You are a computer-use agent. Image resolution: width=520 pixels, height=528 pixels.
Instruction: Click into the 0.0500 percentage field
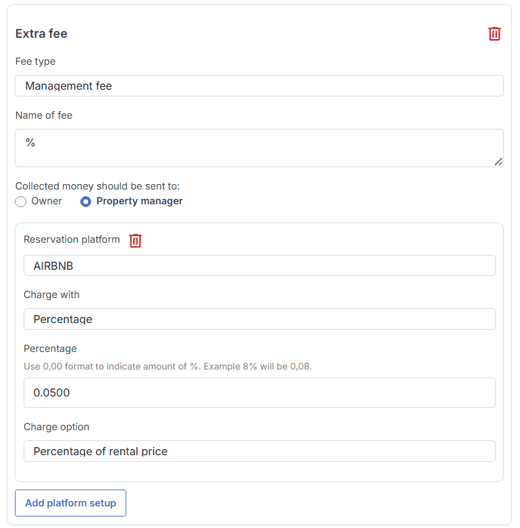[259, 393]
